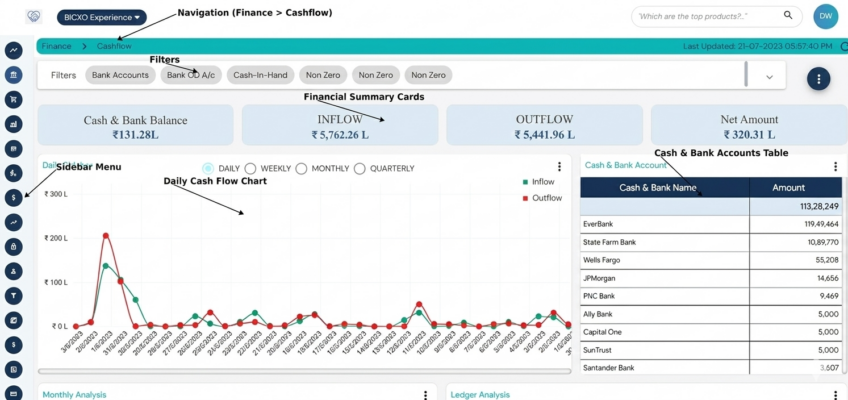Image resolution: width=848 pixels, height=400 pixels.
Task: Click the shopping cart icon in sidebar
Action: [14, 99]
